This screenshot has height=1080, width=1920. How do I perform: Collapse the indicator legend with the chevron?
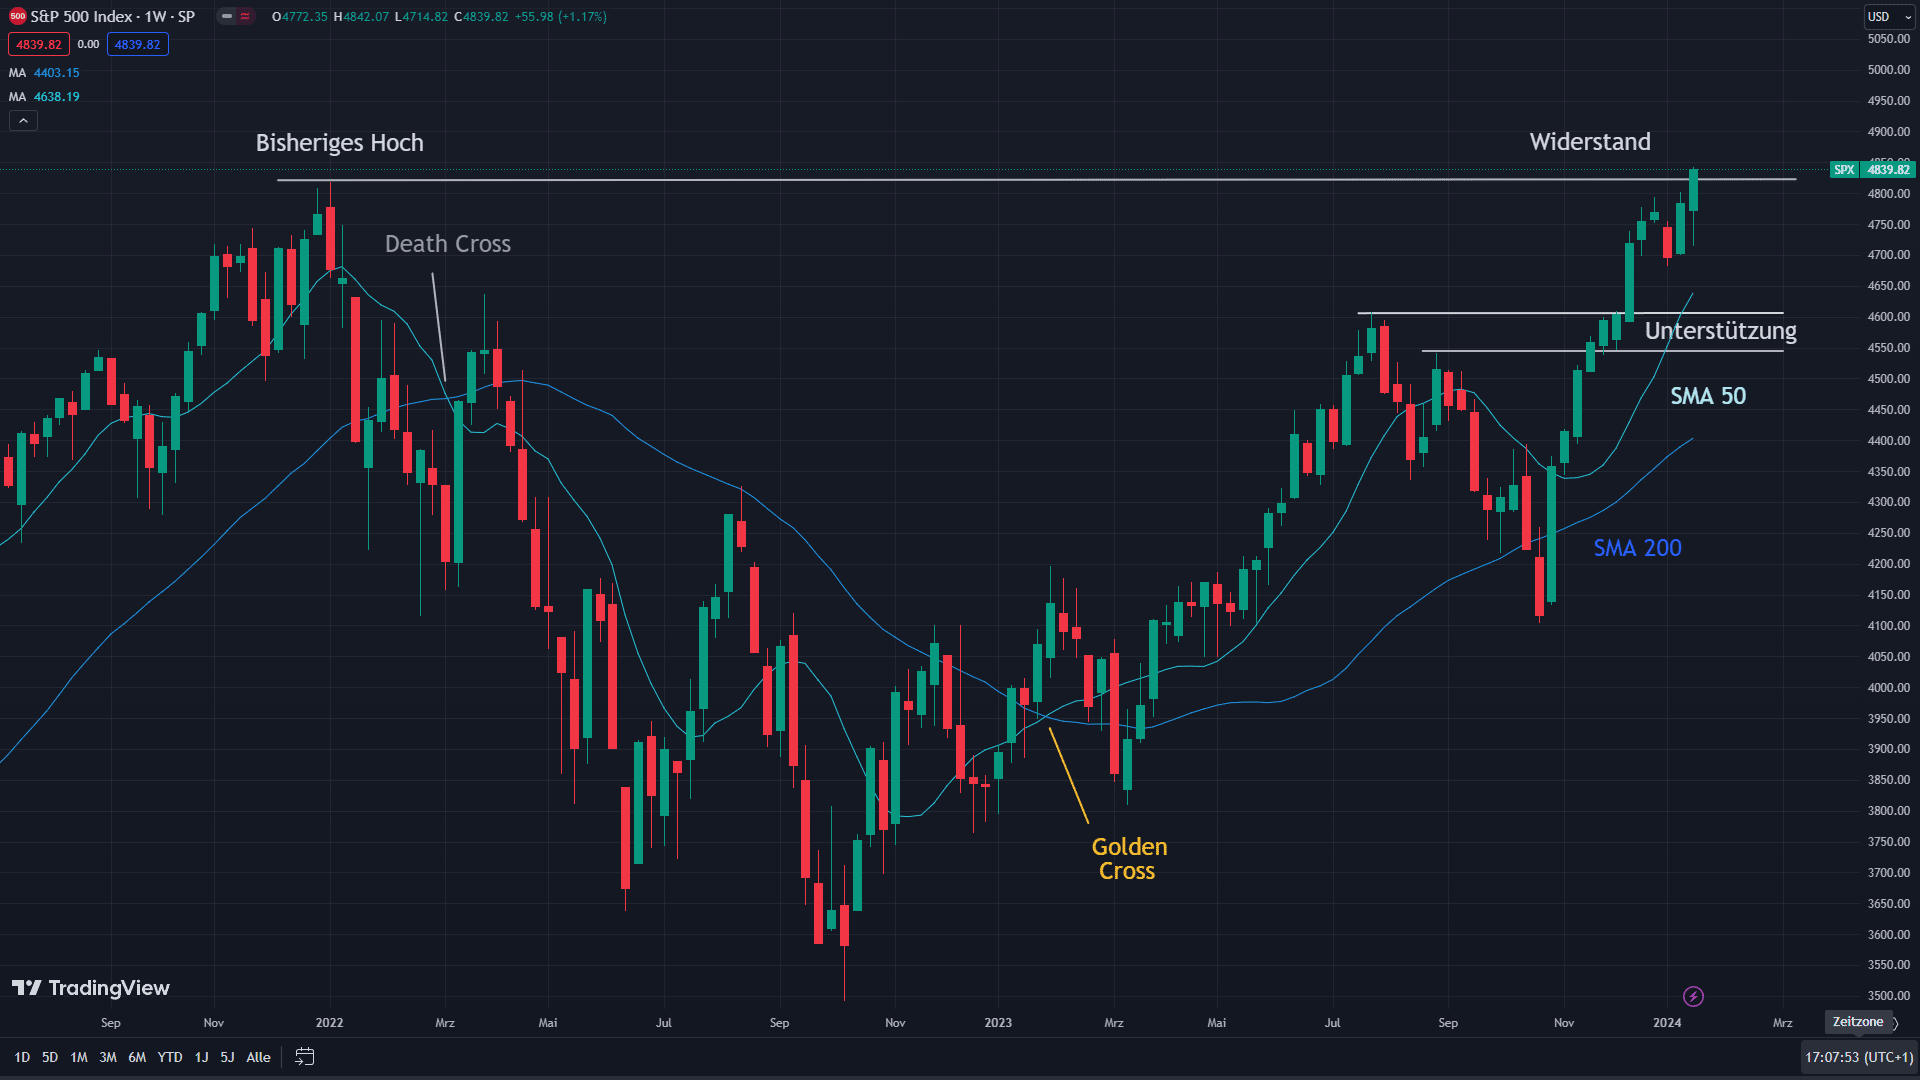tap(23, 121)
